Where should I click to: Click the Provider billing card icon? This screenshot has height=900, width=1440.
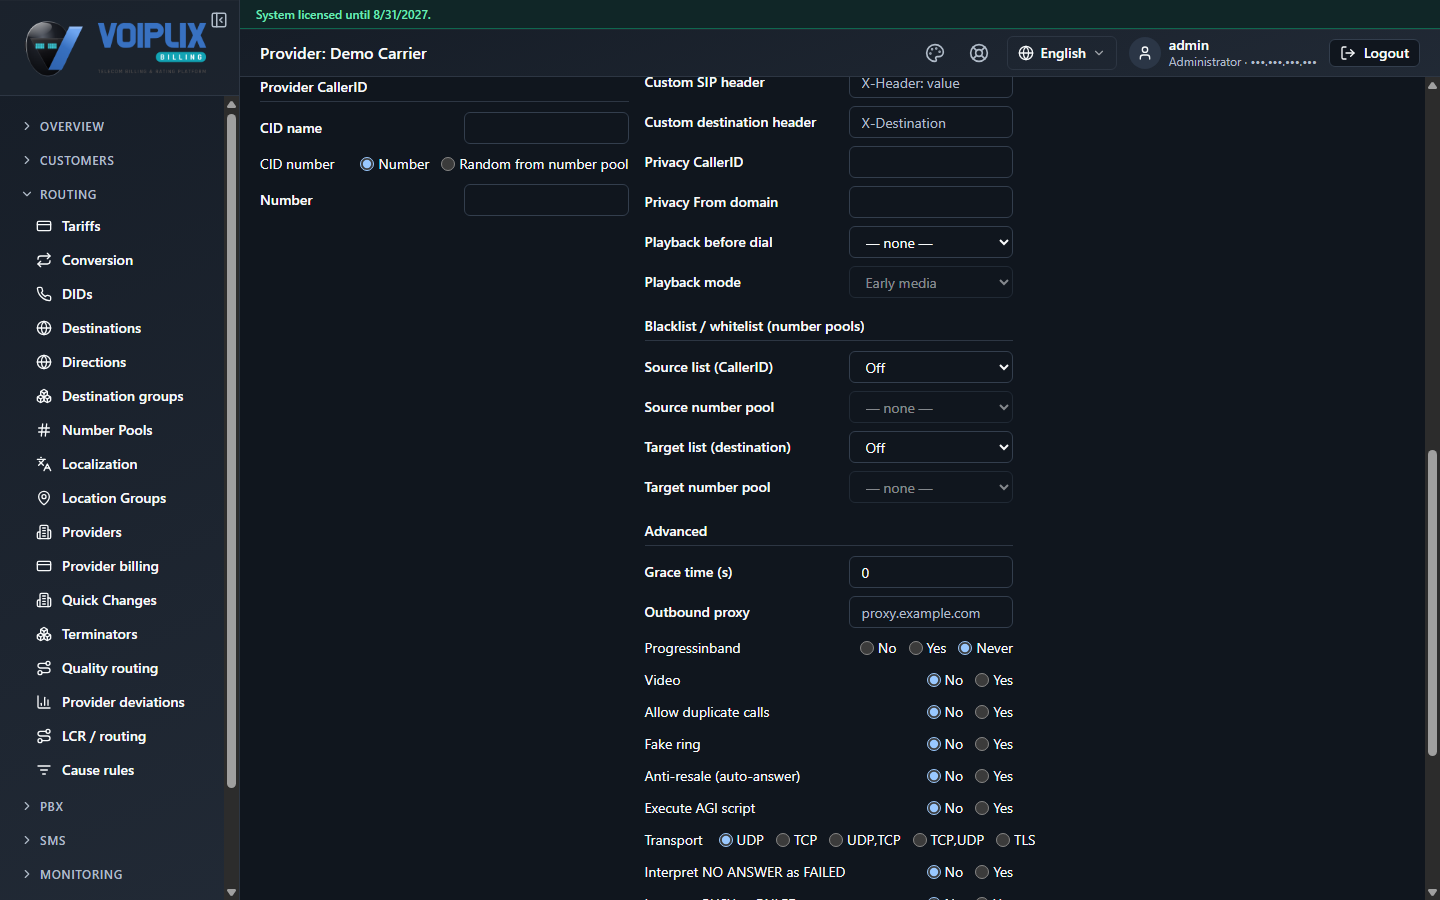click(x=44, y=566)
